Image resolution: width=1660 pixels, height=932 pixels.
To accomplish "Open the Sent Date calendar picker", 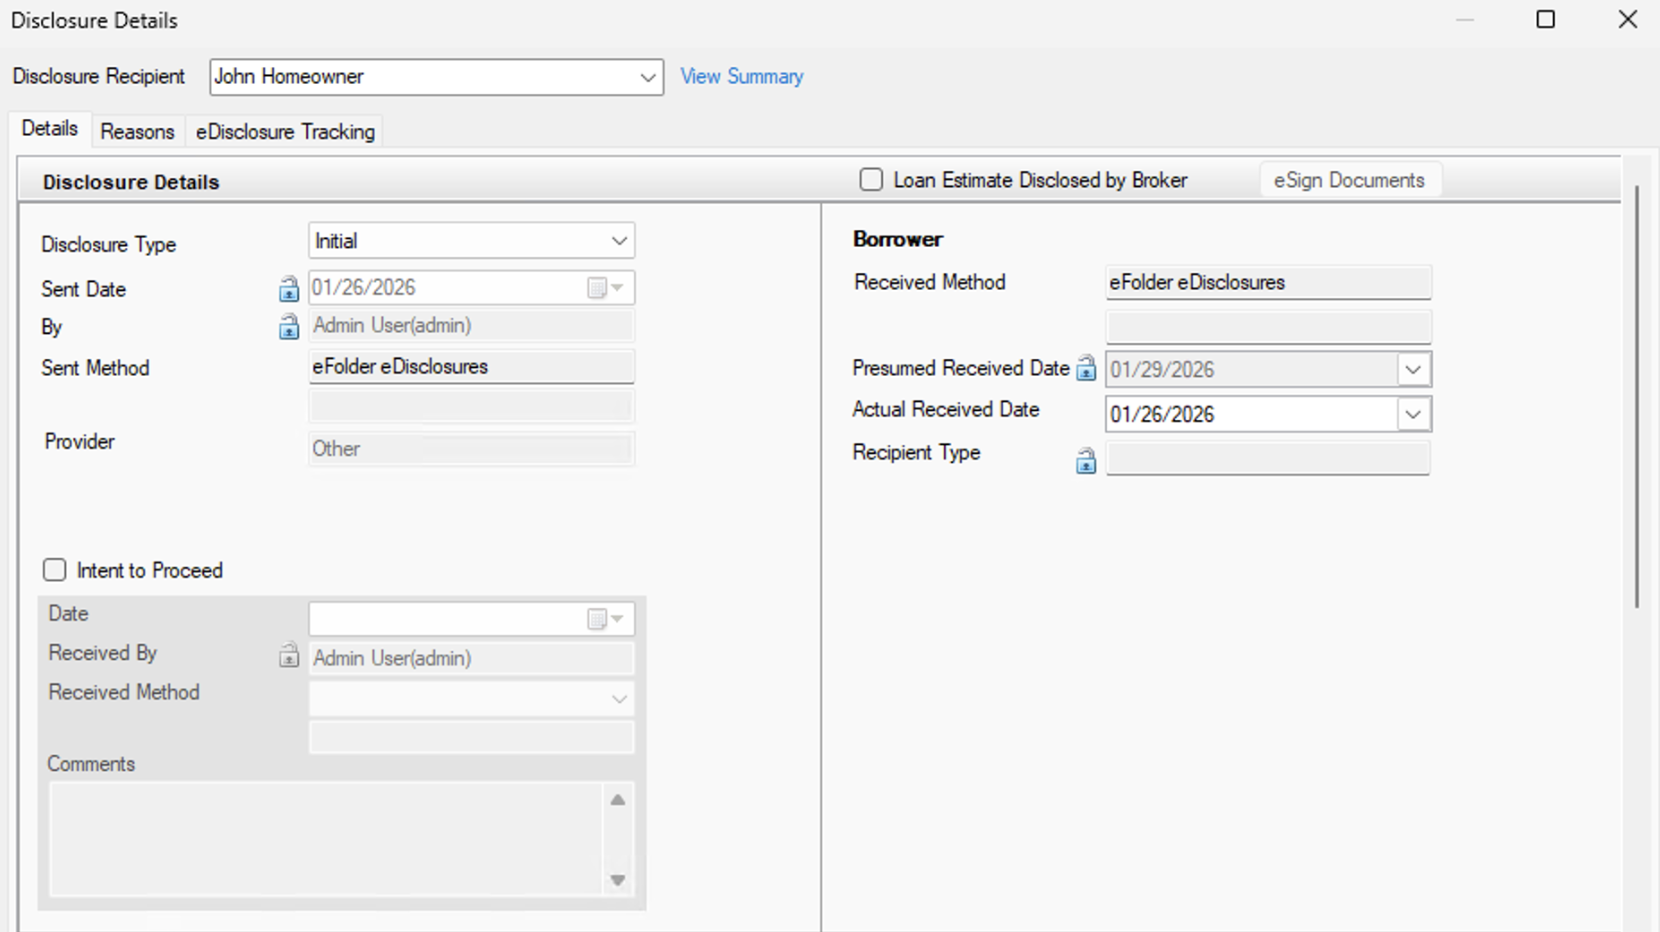I will coord(605,288).
